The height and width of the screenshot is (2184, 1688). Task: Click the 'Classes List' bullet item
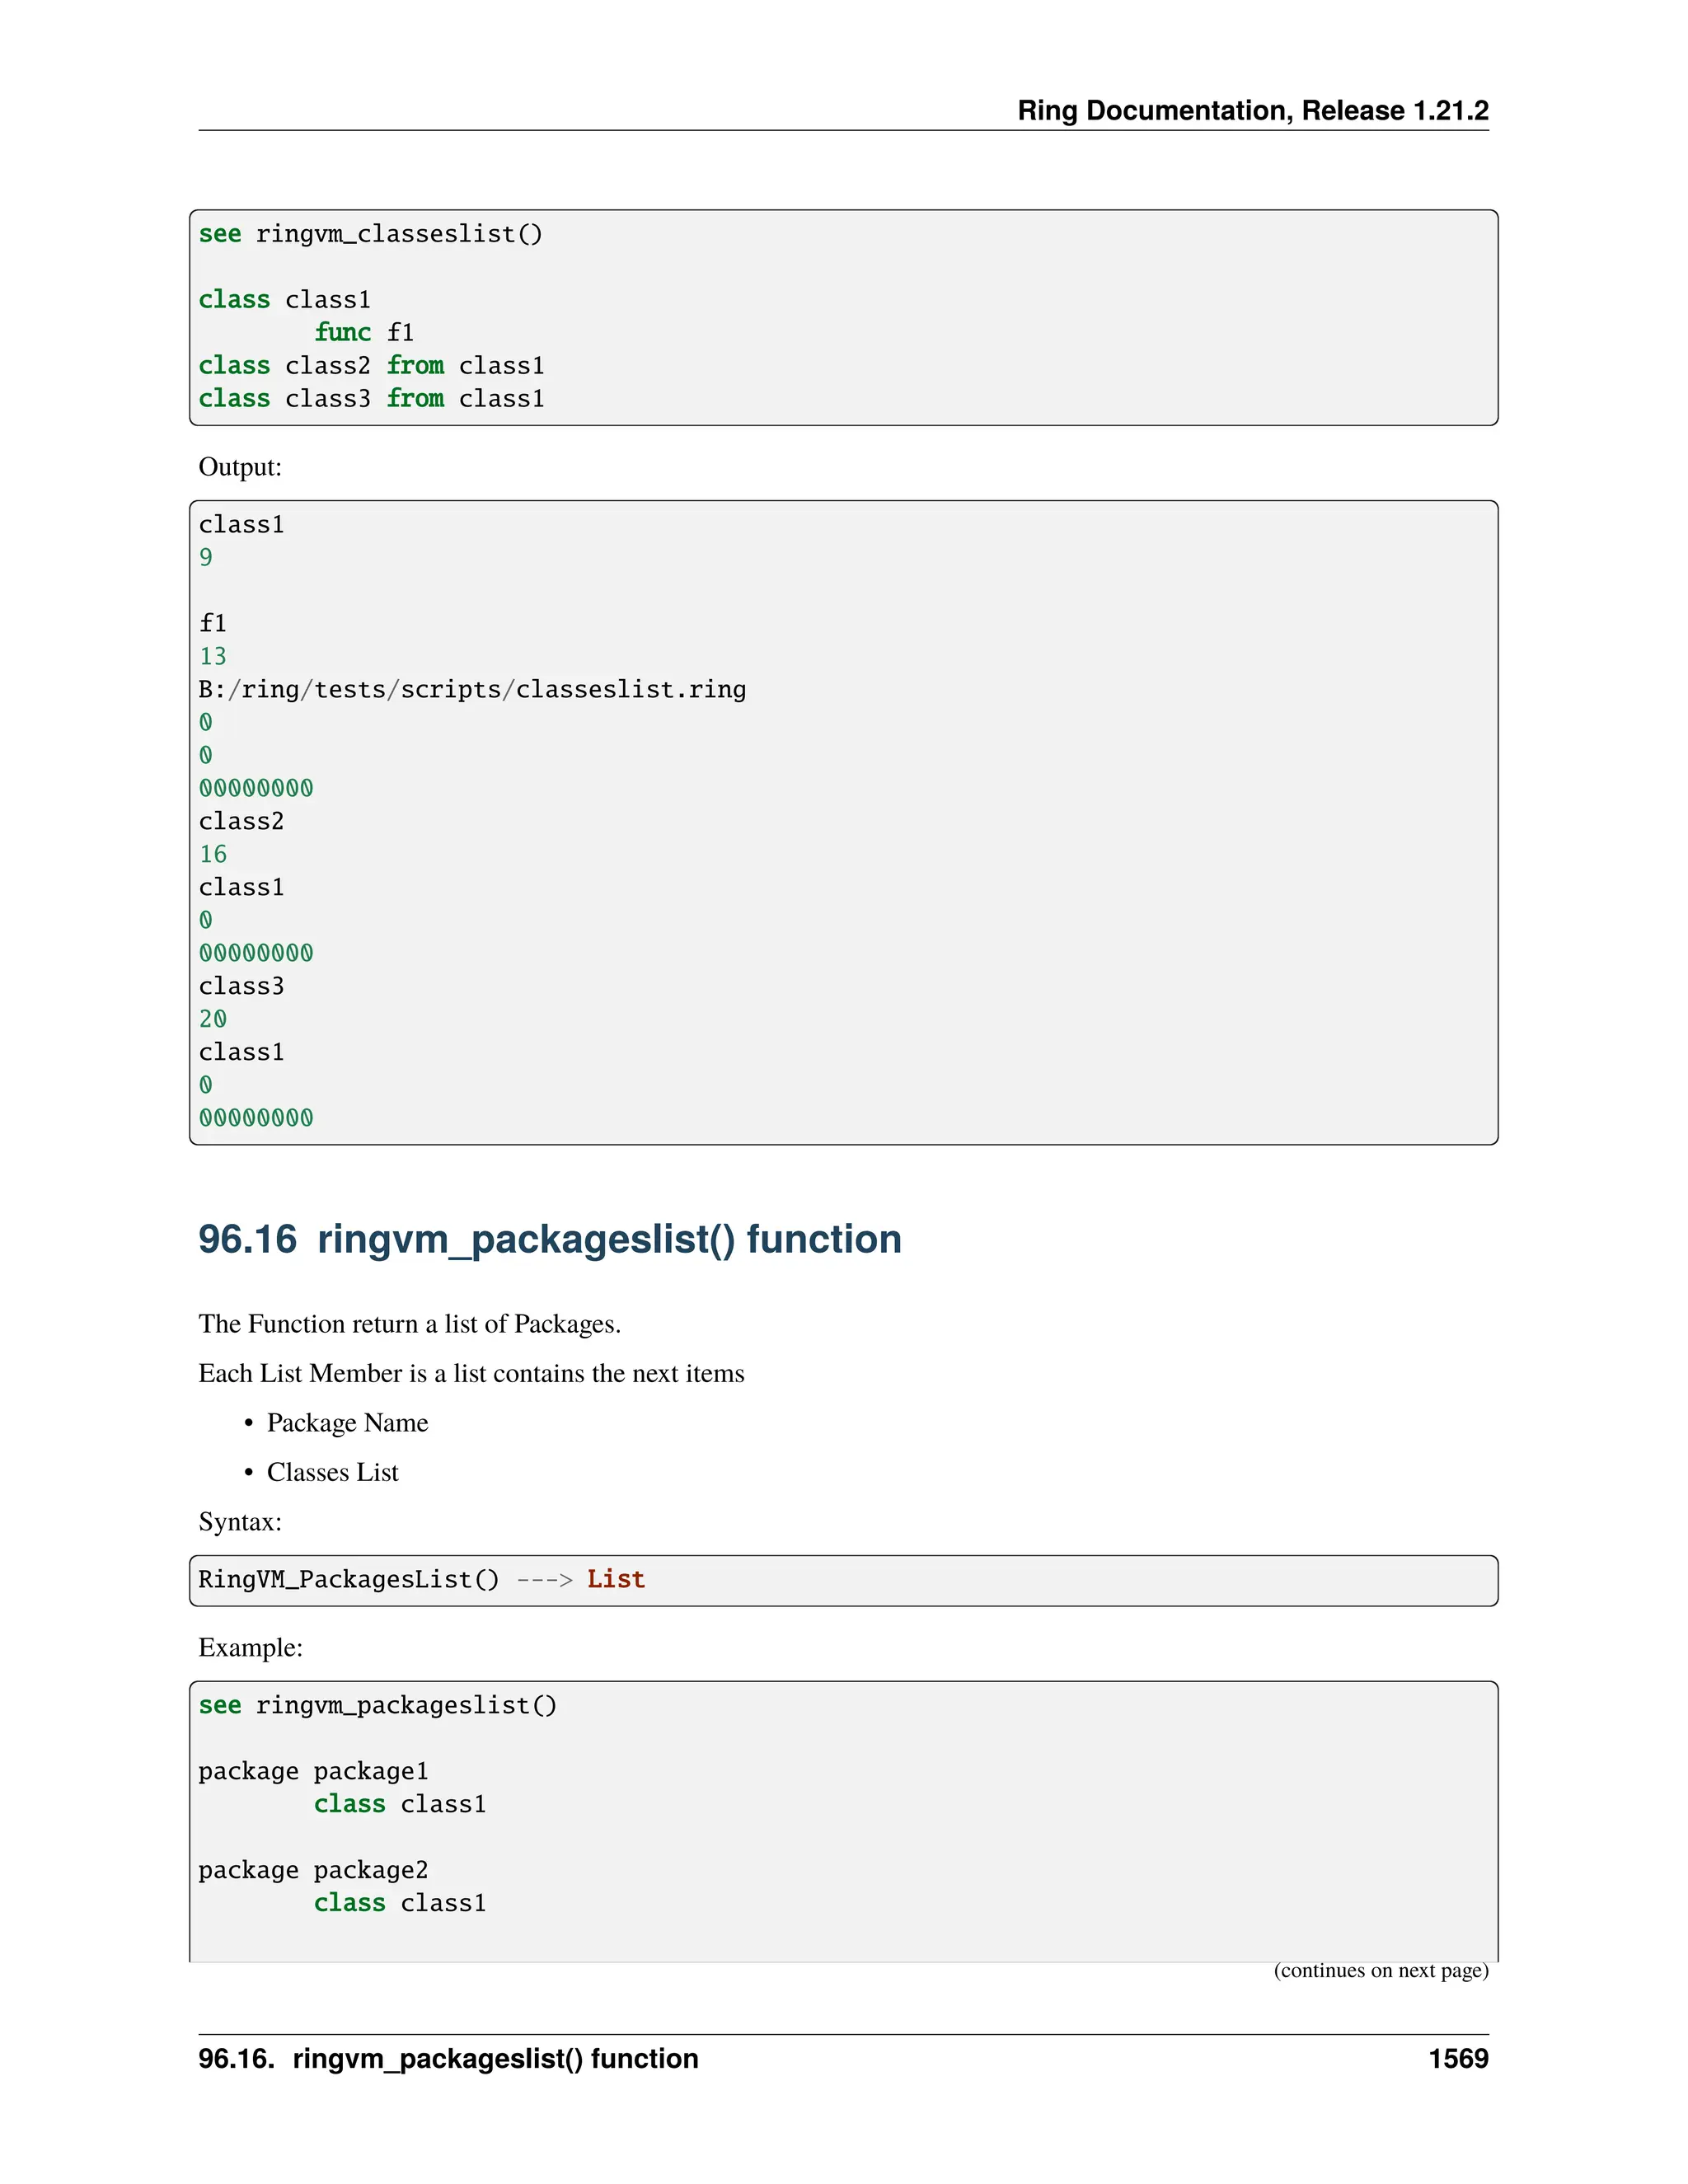point(332,1472)
